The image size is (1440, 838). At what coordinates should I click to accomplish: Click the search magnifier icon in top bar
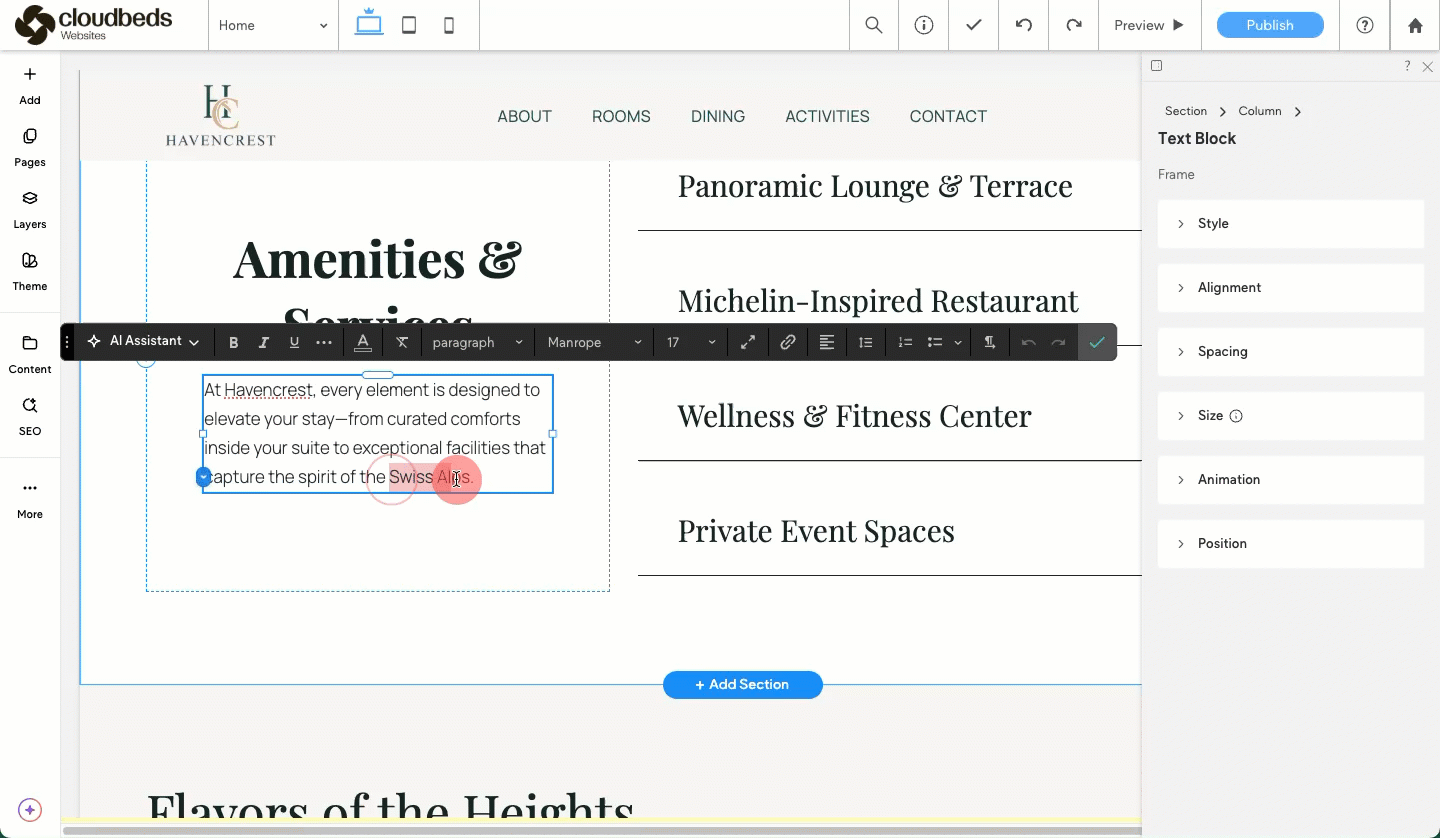click(x=874, y=25)
